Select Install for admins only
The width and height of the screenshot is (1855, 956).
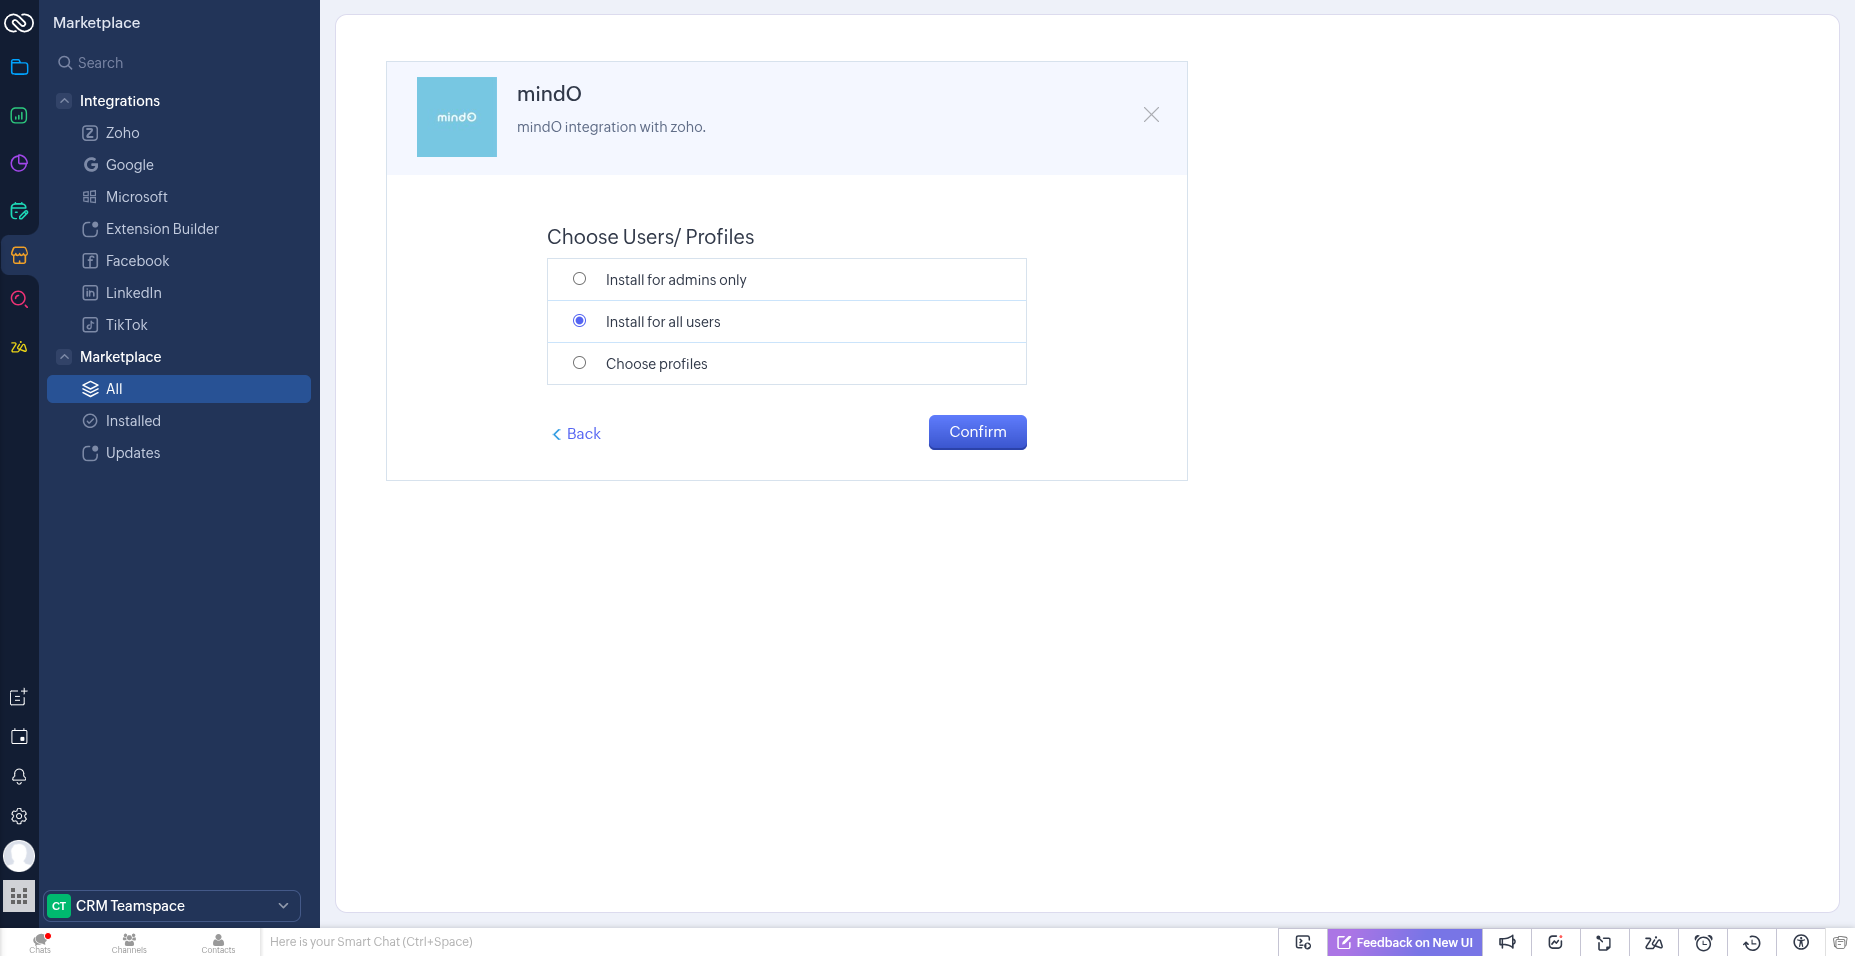click(x=579, y=279)
